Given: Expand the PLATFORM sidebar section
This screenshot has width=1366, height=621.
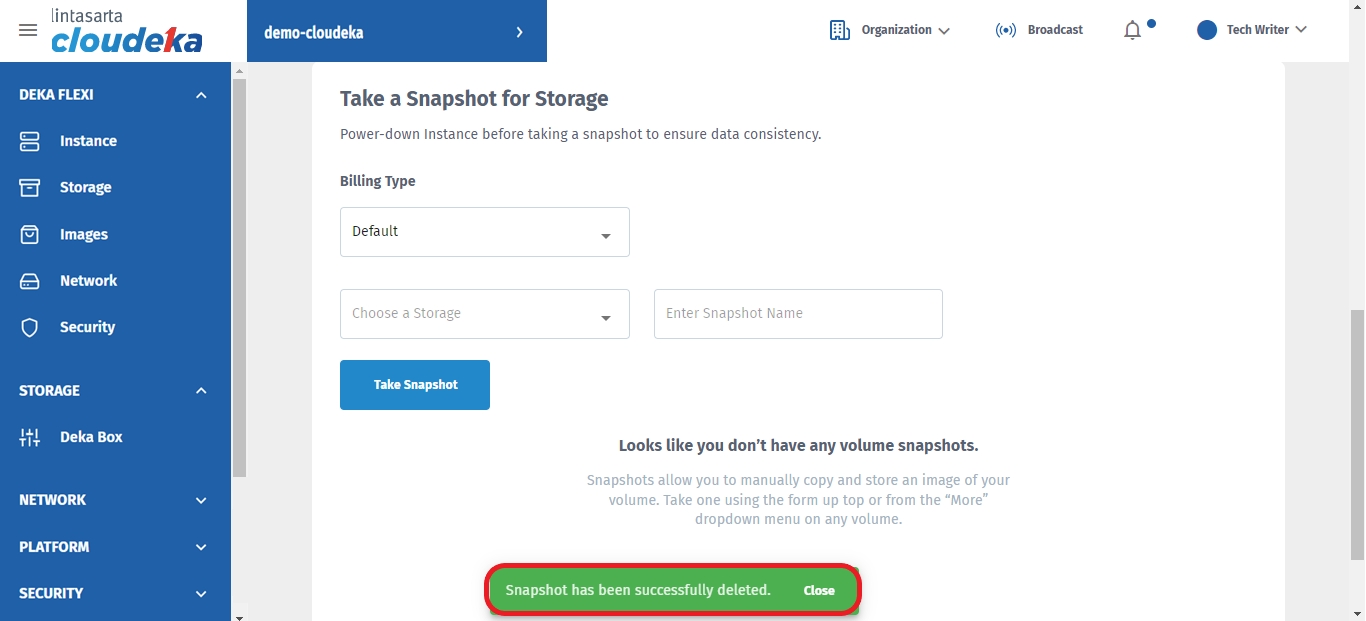Looking at the screenshot, I should coord(201,547).
